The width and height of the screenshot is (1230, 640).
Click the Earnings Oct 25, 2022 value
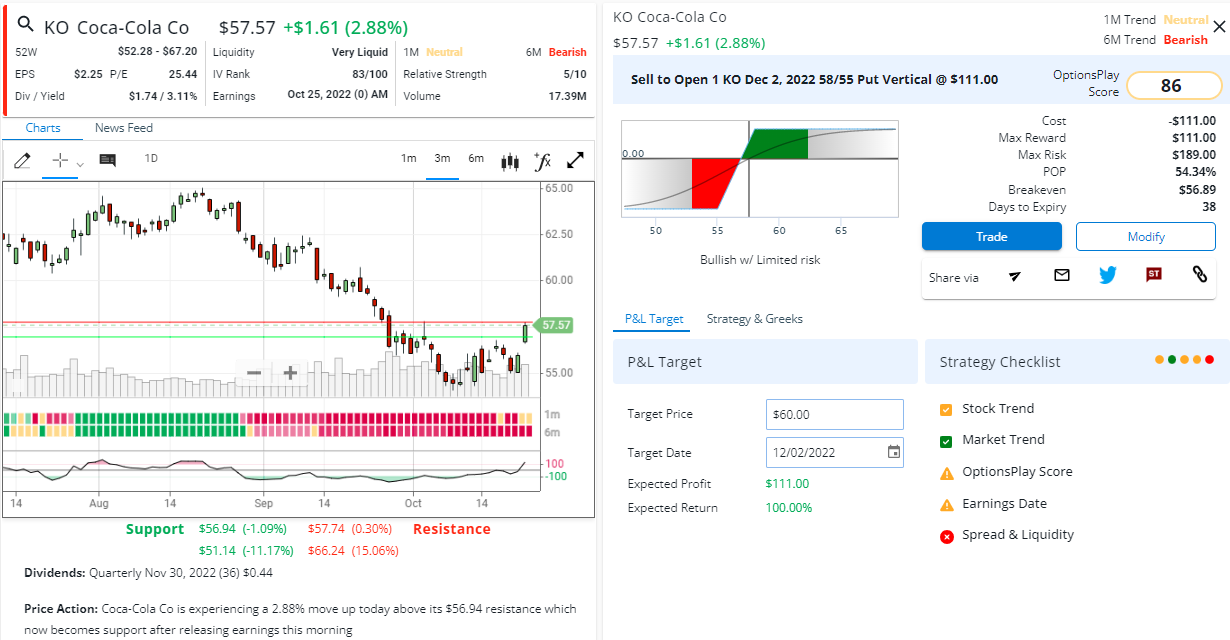coord(337,96)
